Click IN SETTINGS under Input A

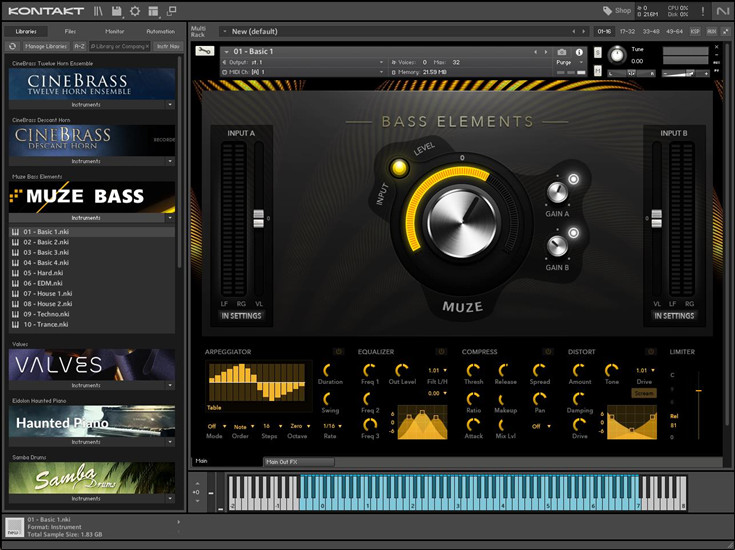coord(241,316)
